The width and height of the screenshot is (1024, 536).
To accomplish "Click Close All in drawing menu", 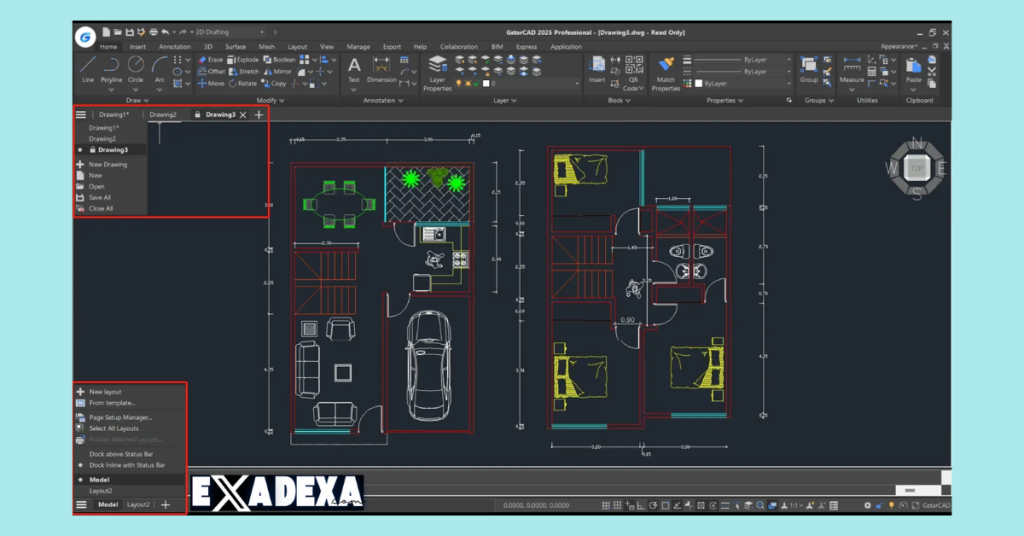I will (x=101, y=208).
